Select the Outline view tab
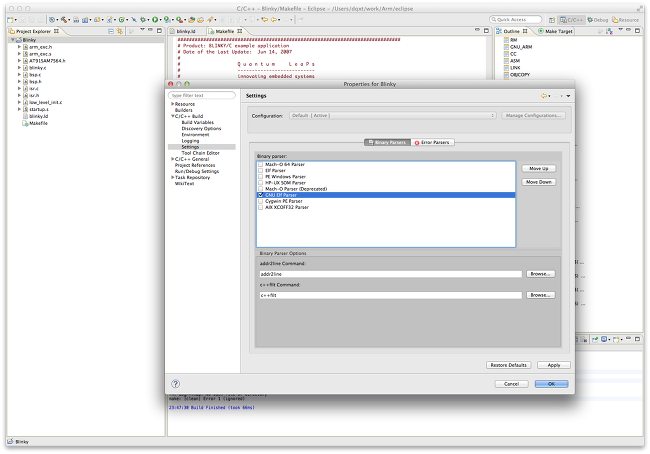The height and width of the screenshot is (454, 650). [512, 31]
